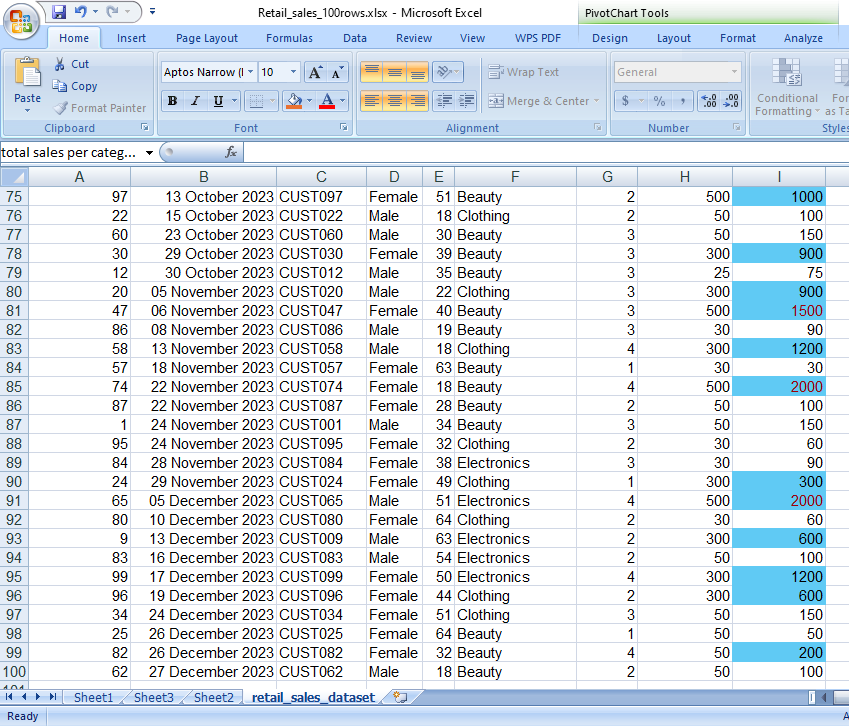The height and width of the screenshot is (726, 849).
Task: Select row 85 header
Action: (x=14, y=387)
